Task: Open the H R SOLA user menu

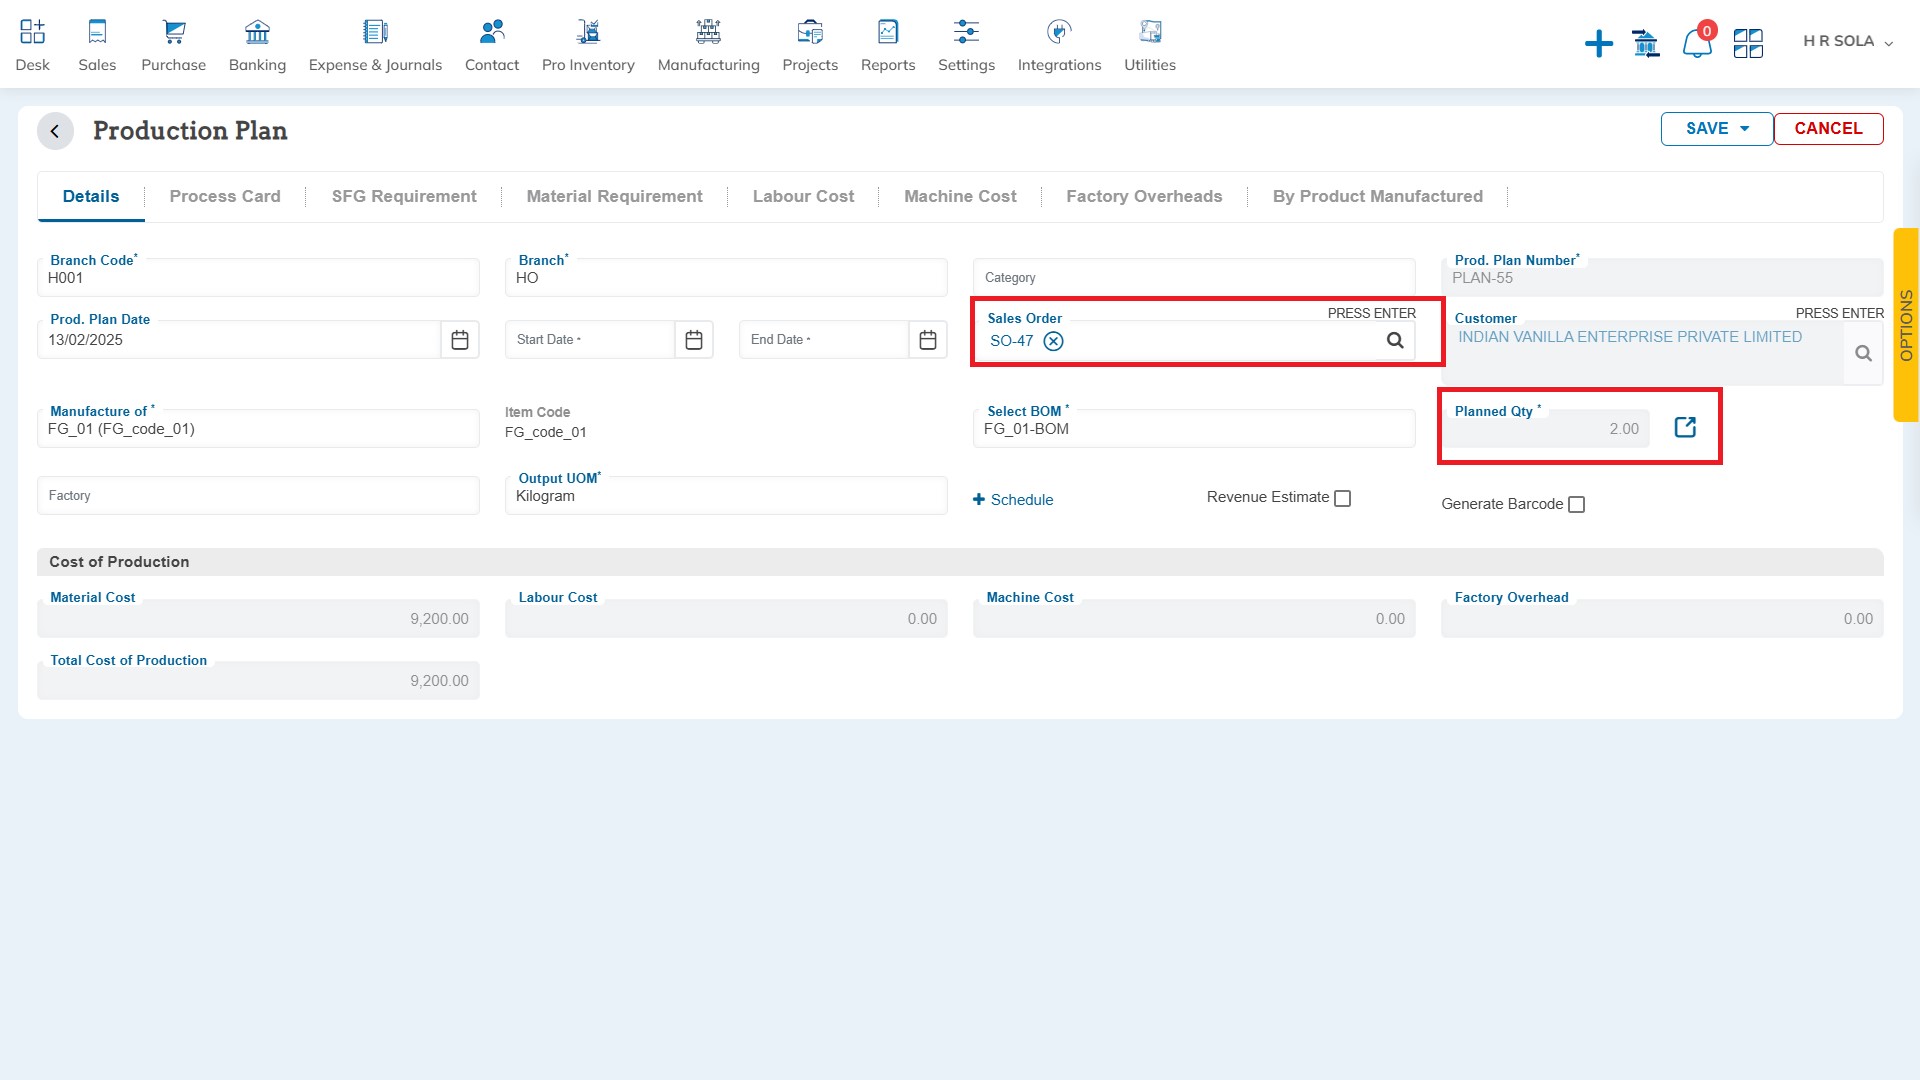Action: pos(1848,42)
